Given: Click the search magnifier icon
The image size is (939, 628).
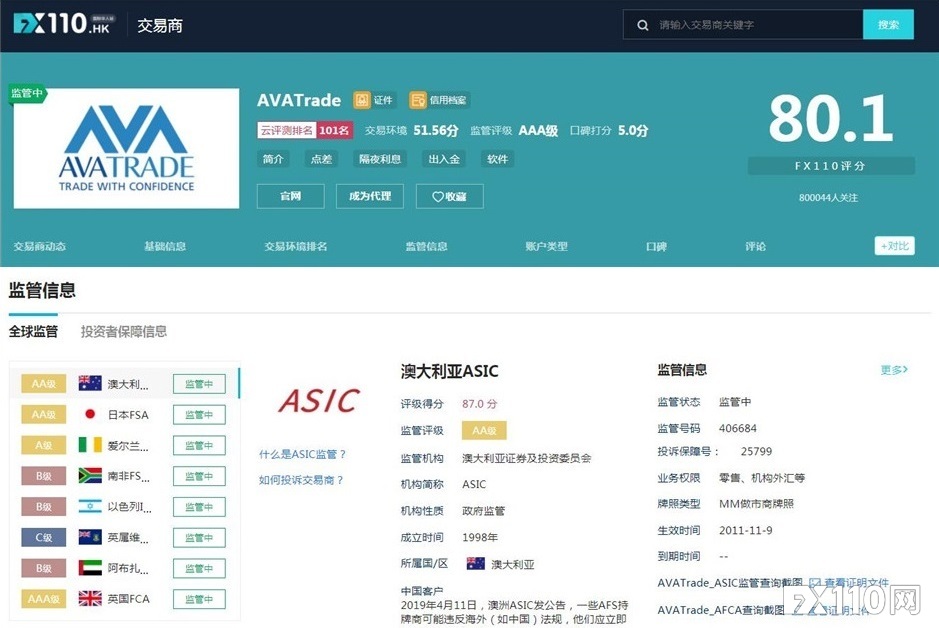Looking at the screenshot, I should pos(643,25).
